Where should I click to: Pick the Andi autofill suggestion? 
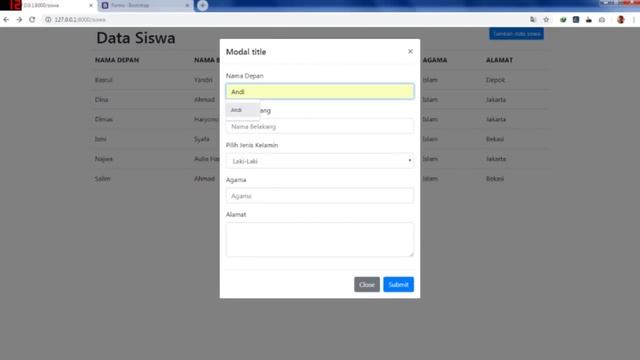[243, 110]
